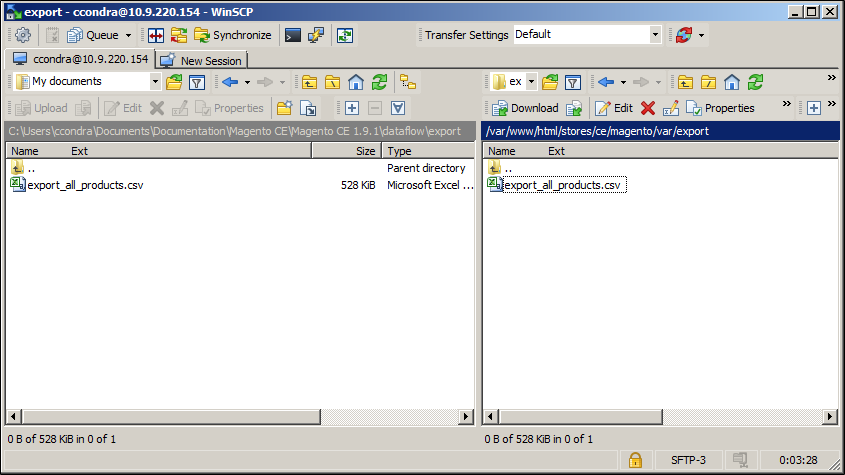Open the terminal console icon
Screen dimensions: 845x475
tap(293, 35)
